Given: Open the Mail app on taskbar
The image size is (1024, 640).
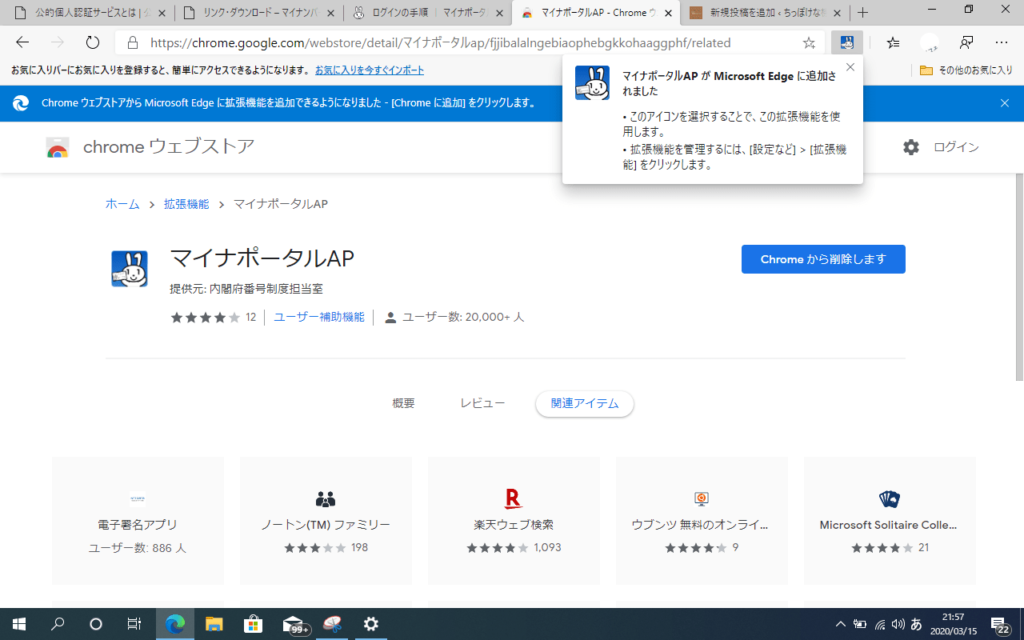Looking at the screenshot, I should (x=294, y=625).
